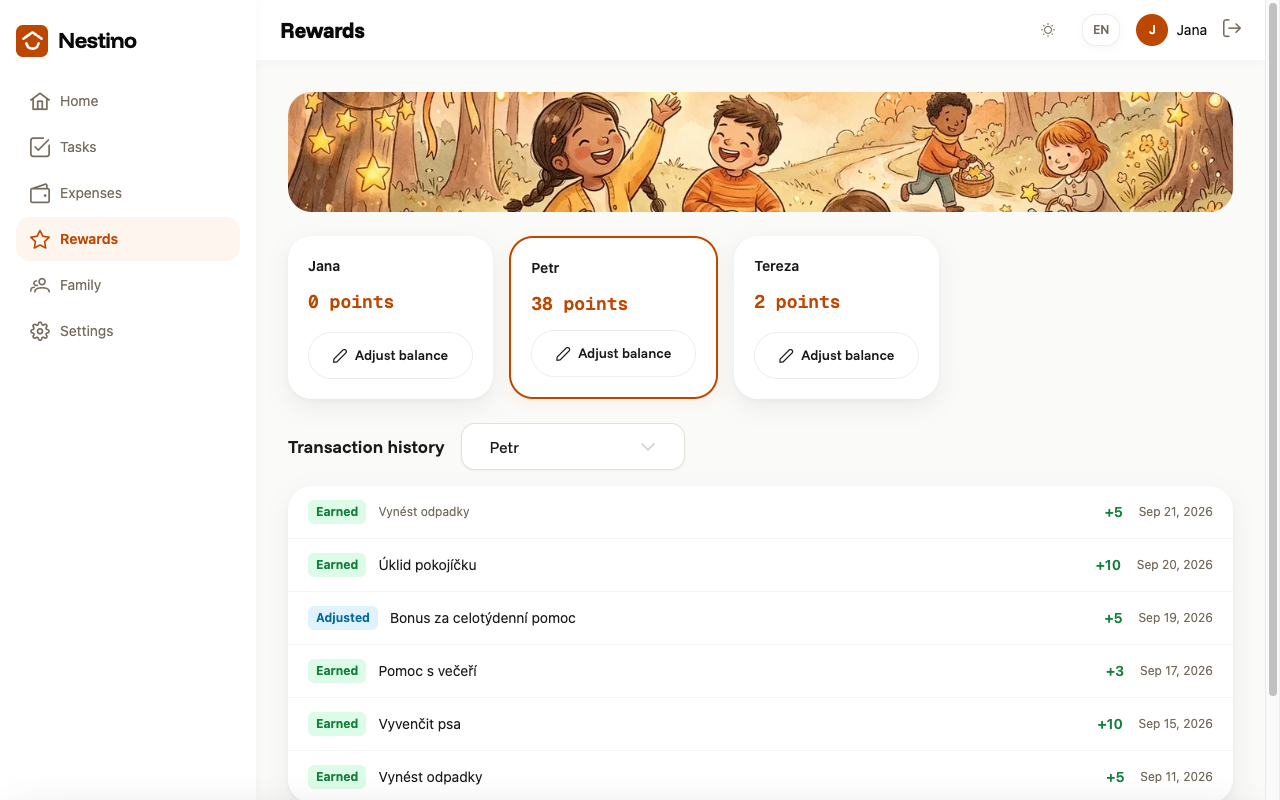
Task: Go to Home in the sidebar
Action: click(x=128, y=101)
